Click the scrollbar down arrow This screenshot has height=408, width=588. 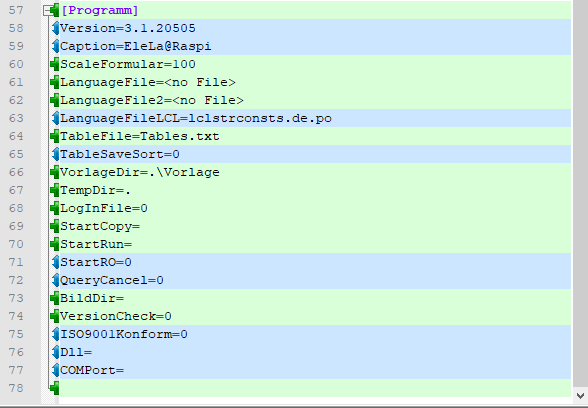pos(580,395)
